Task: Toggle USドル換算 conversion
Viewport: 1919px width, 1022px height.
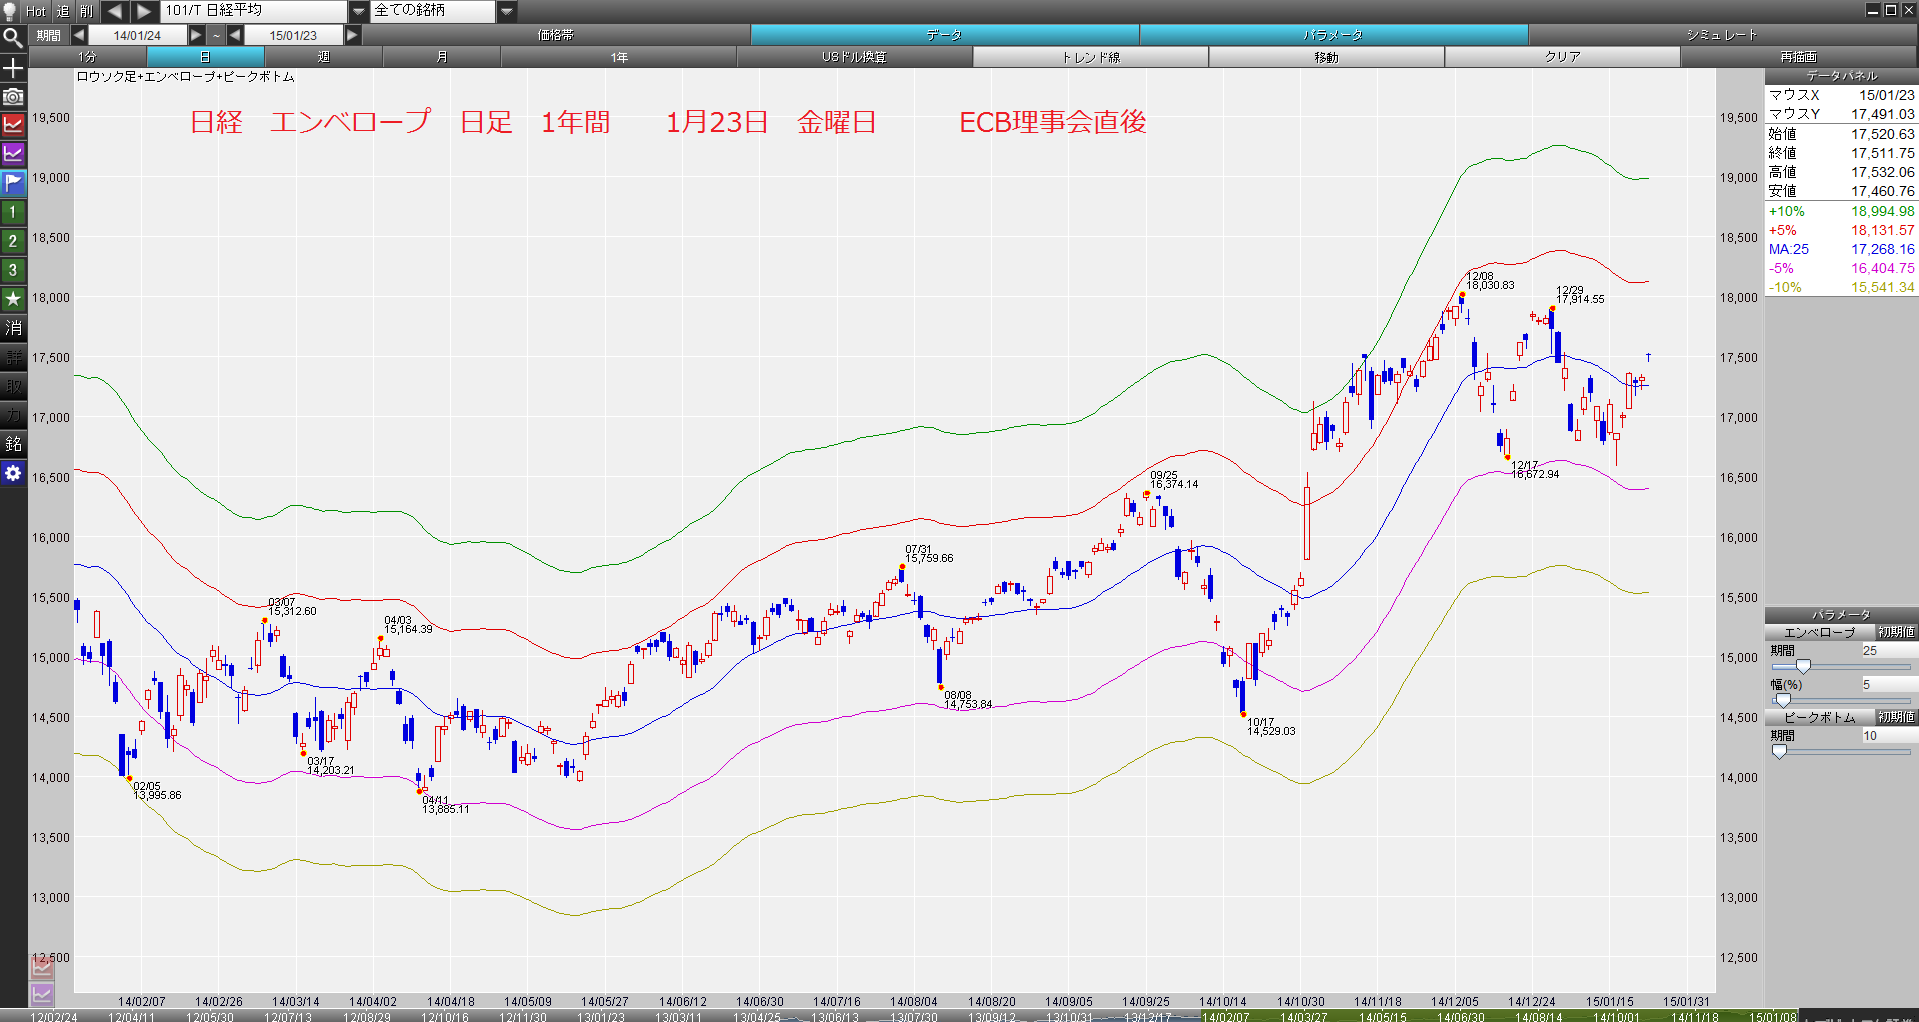Action: point(855,57)
